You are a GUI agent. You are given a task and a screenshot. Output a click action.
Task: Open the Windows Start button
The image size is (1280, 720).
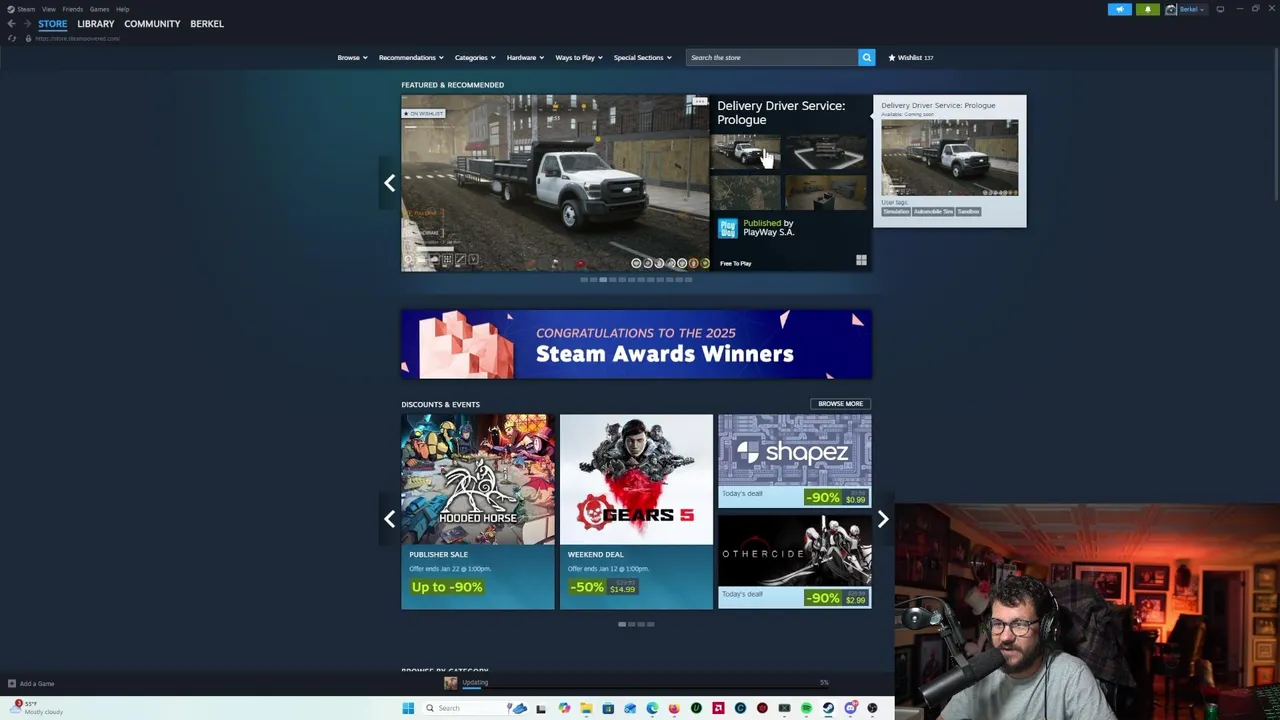click(x=408, y=708)
